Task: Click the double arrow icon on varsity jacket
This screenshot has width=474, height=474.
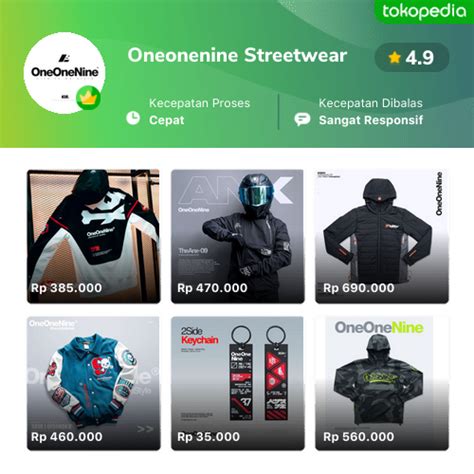Action: click(x=145, y=429)
